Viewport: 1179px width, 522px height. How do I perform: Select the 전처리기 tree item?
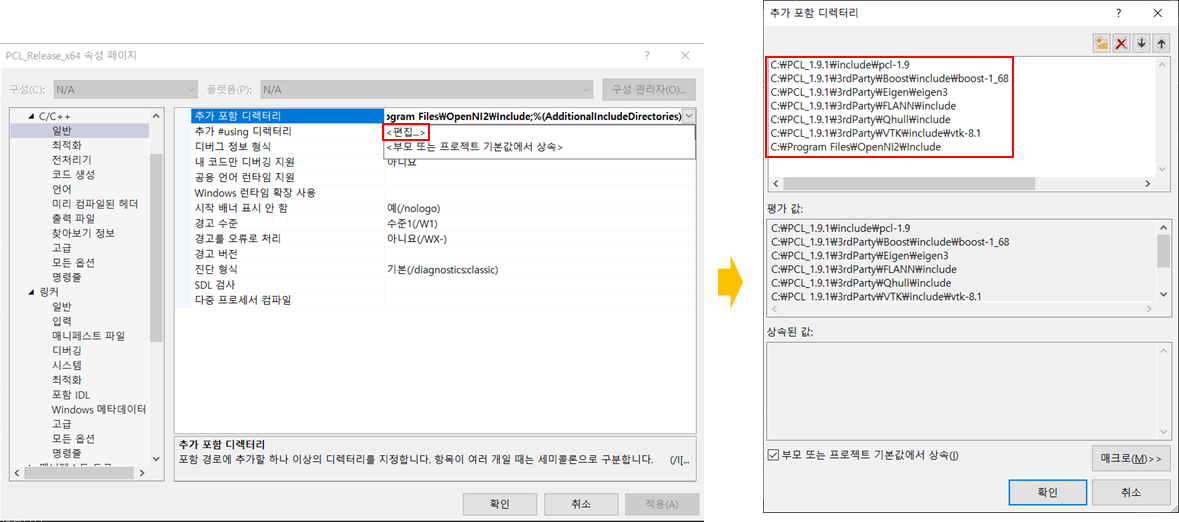click(x=72, y=160)
